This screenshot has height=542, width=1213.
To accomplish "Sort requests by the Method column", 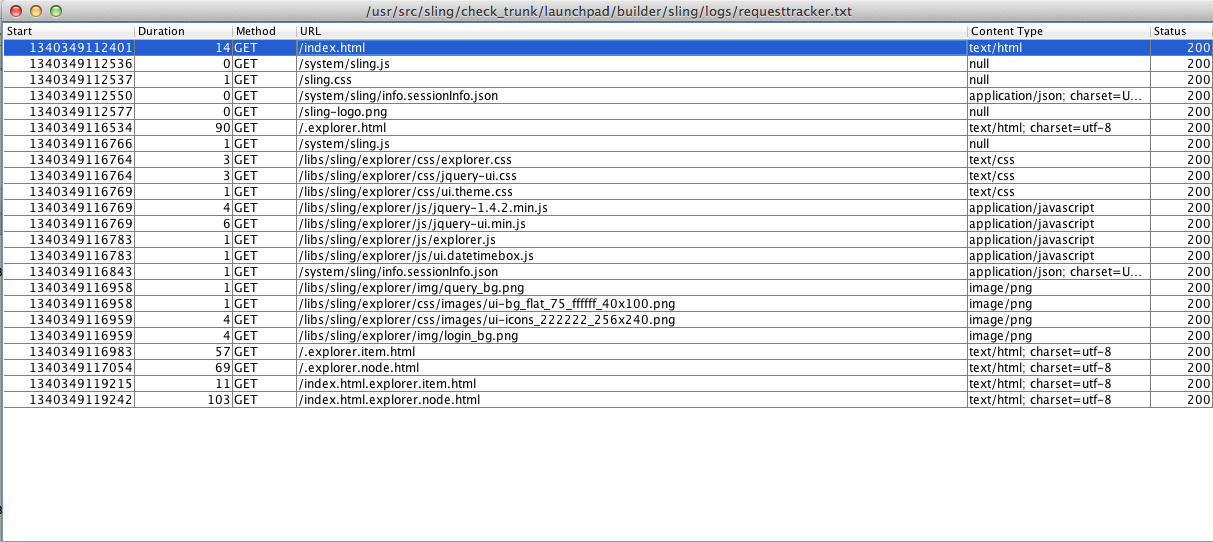I will click(x=264, y=31).
